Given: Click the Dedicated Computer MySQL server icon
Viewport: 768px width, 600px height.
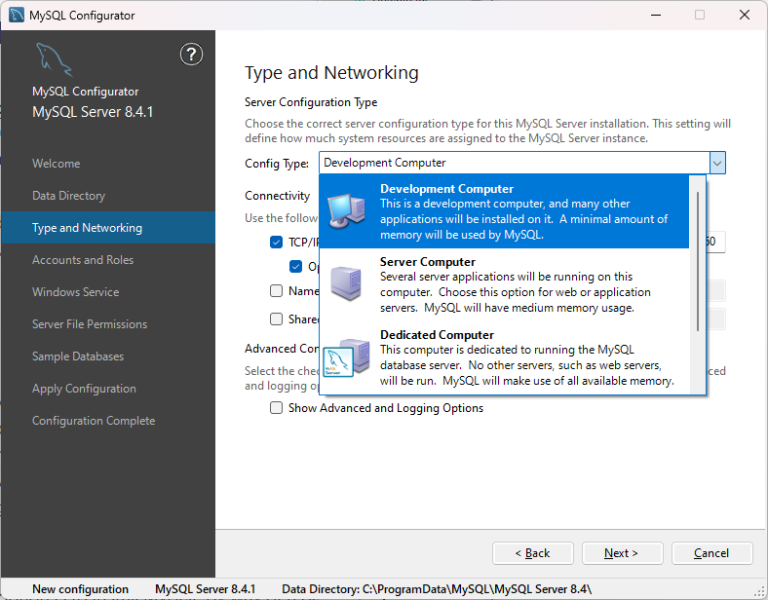Looking at the screenshot, I should [346, 358].
